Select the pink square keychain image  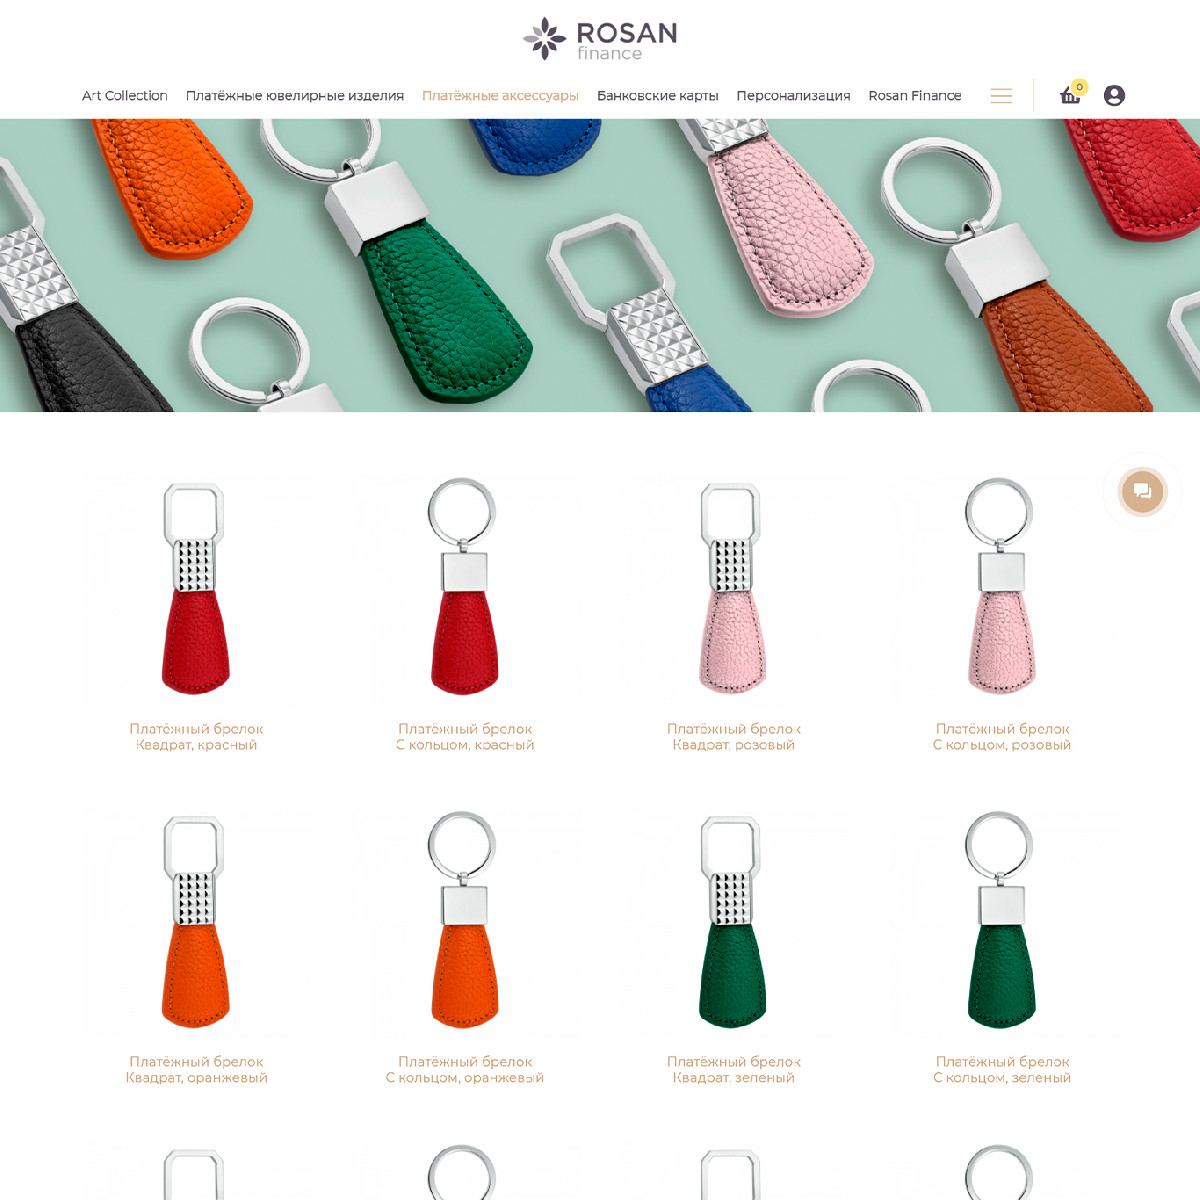point(734,588)
